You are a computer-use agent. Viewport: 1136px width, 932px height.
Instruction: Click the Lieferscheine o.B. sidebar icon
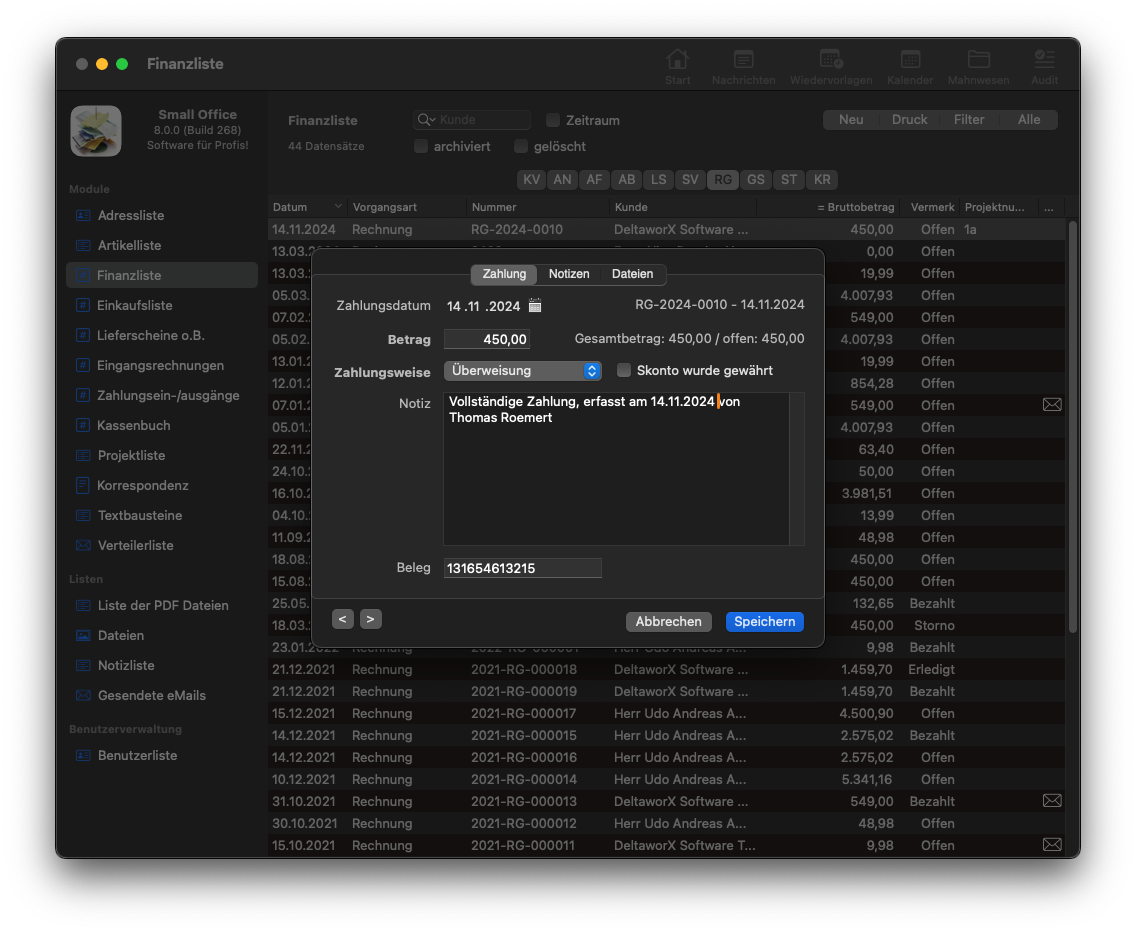pyautogui.click(x=83, y=336)
